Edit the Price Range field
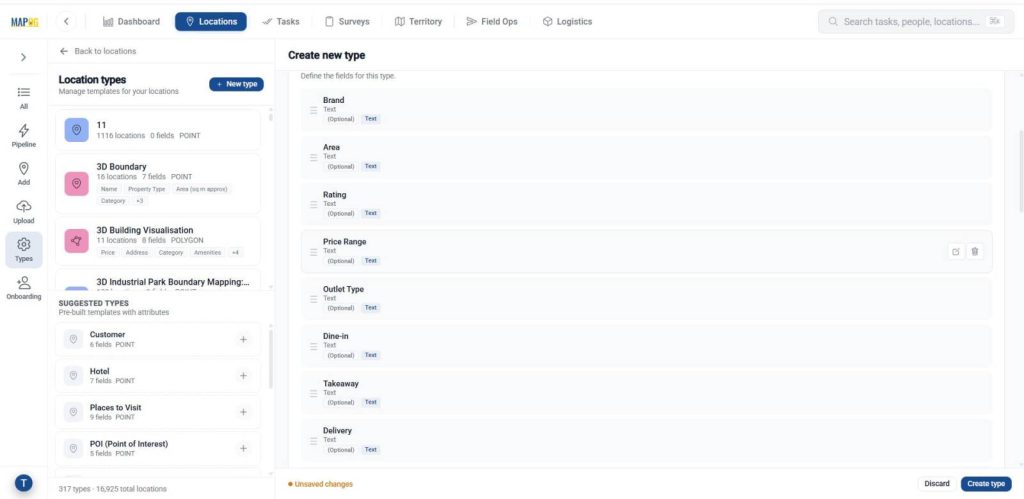Viewport: 1024px width, 499px height. tap(955, 251)
